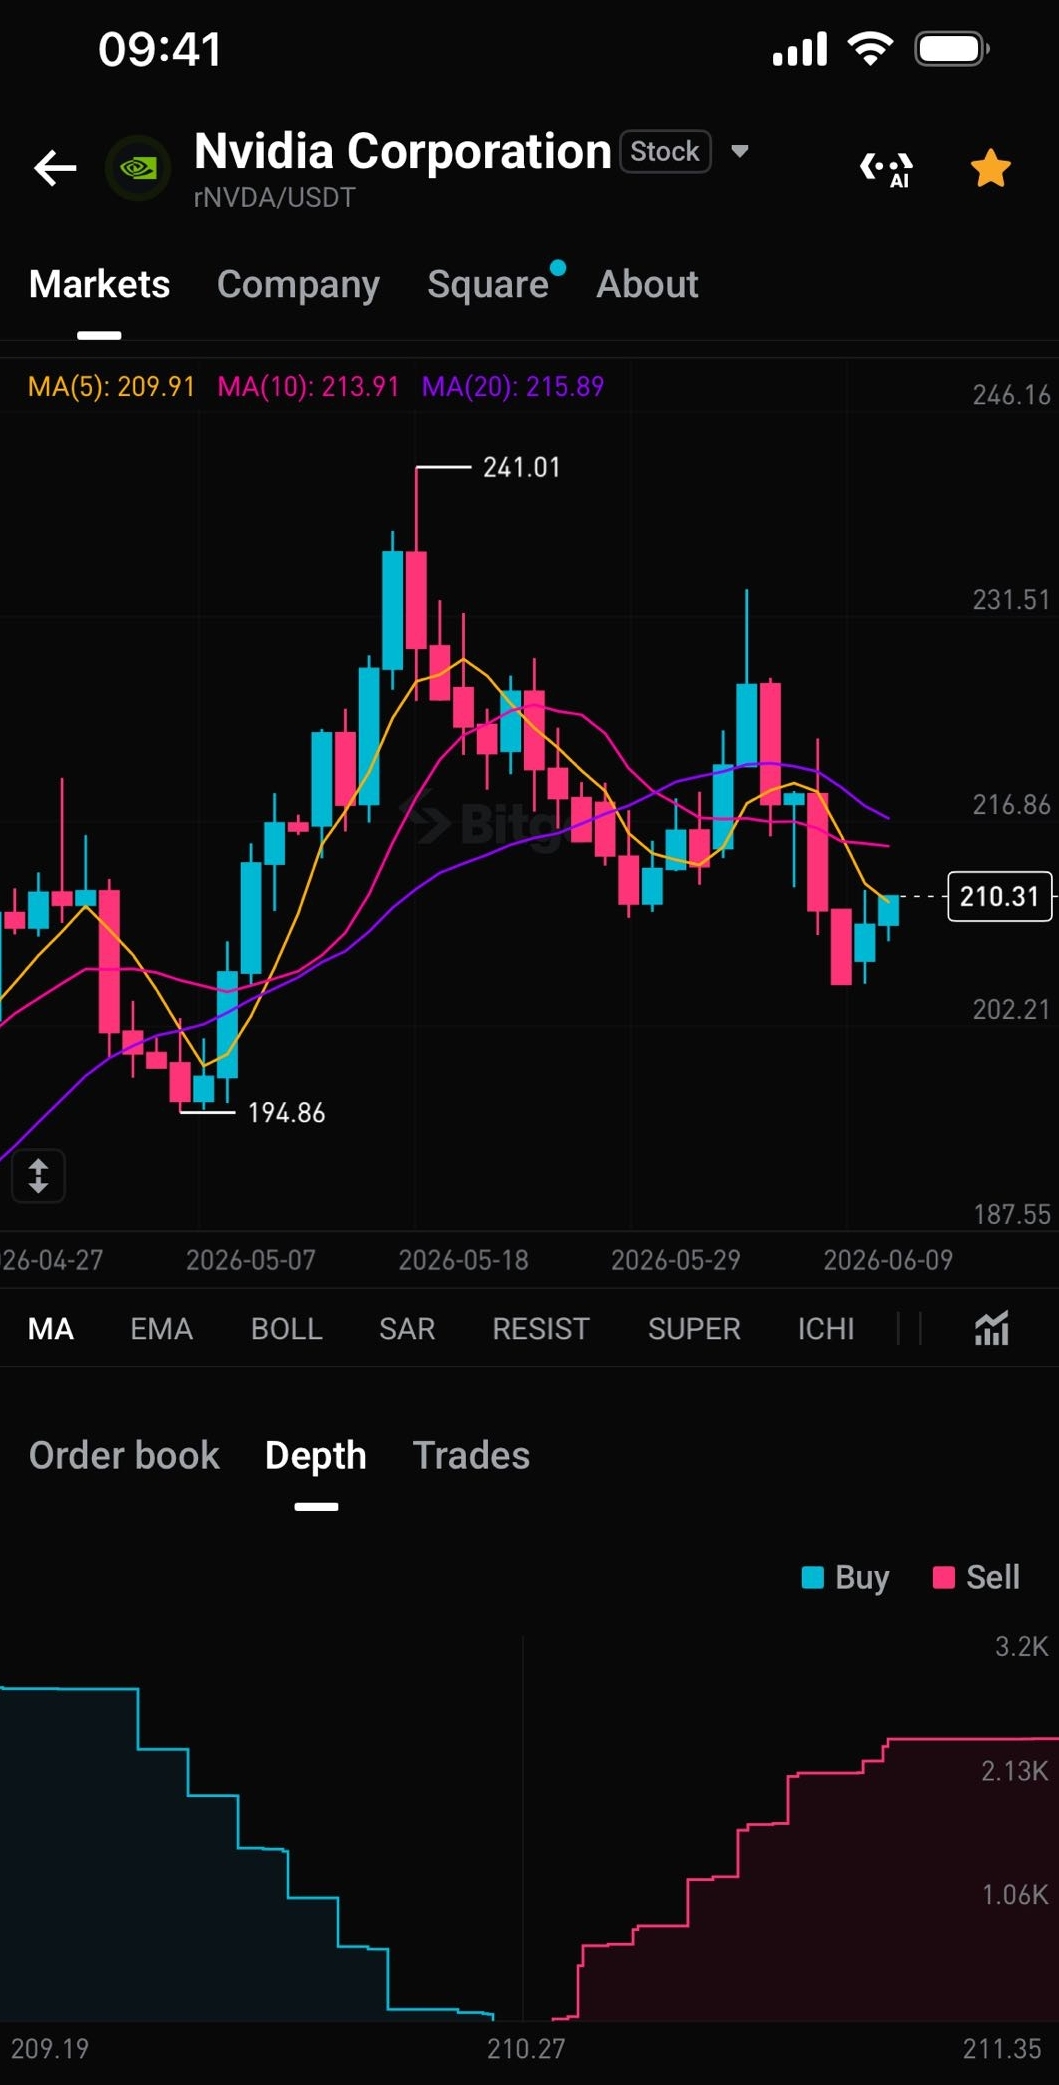Open the About tab
Image resolution: width=1059 pixels, height=2085 pixels.
pos(647,284)
